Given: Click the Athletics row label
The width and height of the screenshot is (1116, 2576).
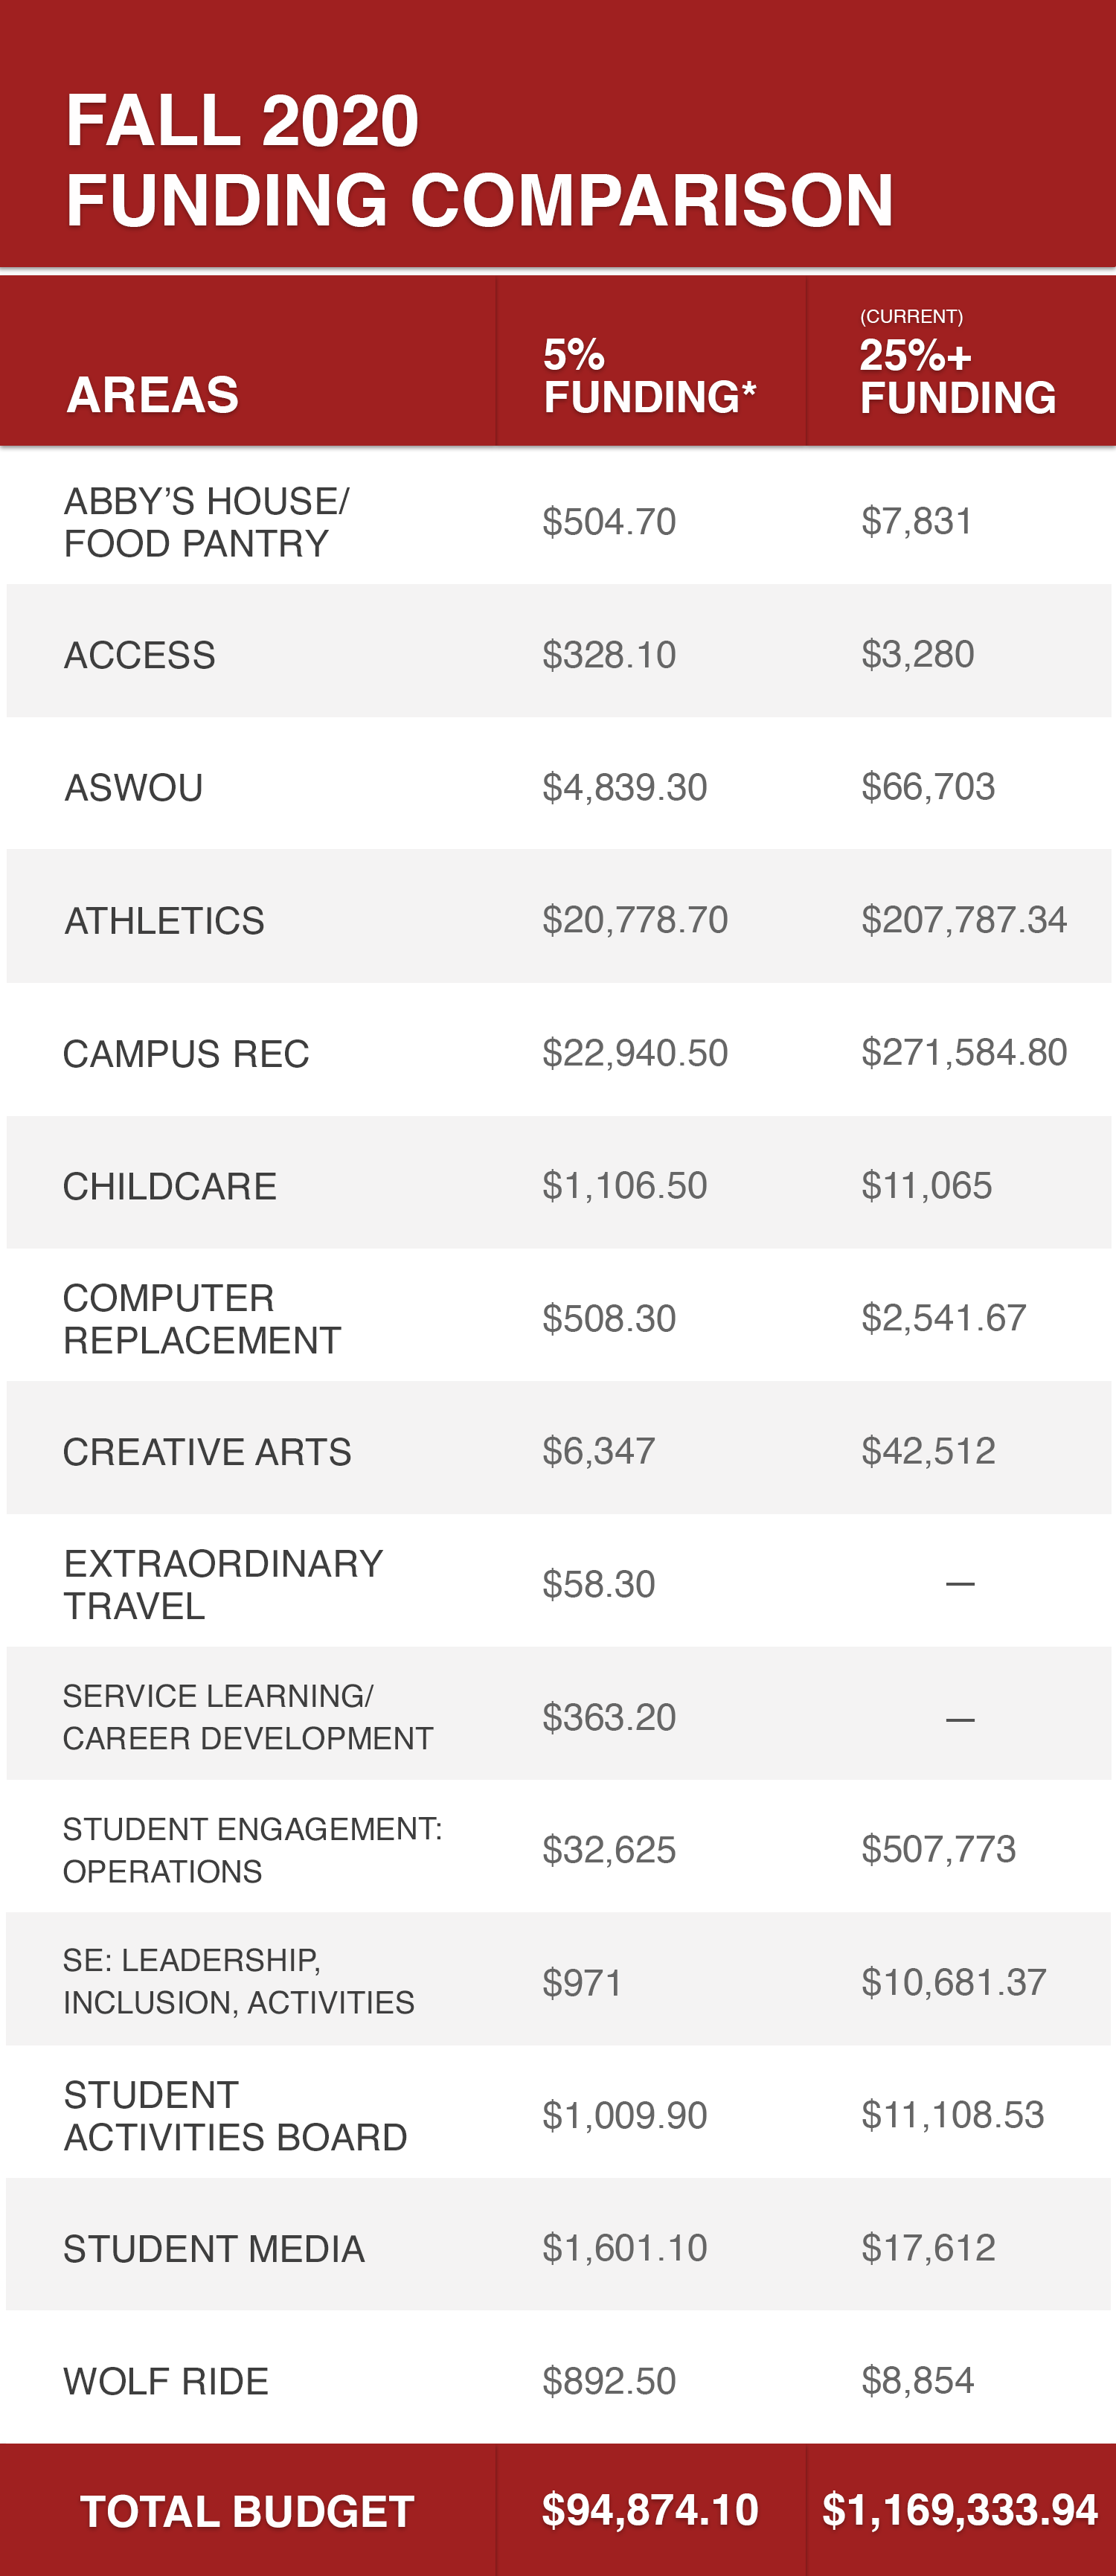Looking at the screenshot, I should point(165,921).
